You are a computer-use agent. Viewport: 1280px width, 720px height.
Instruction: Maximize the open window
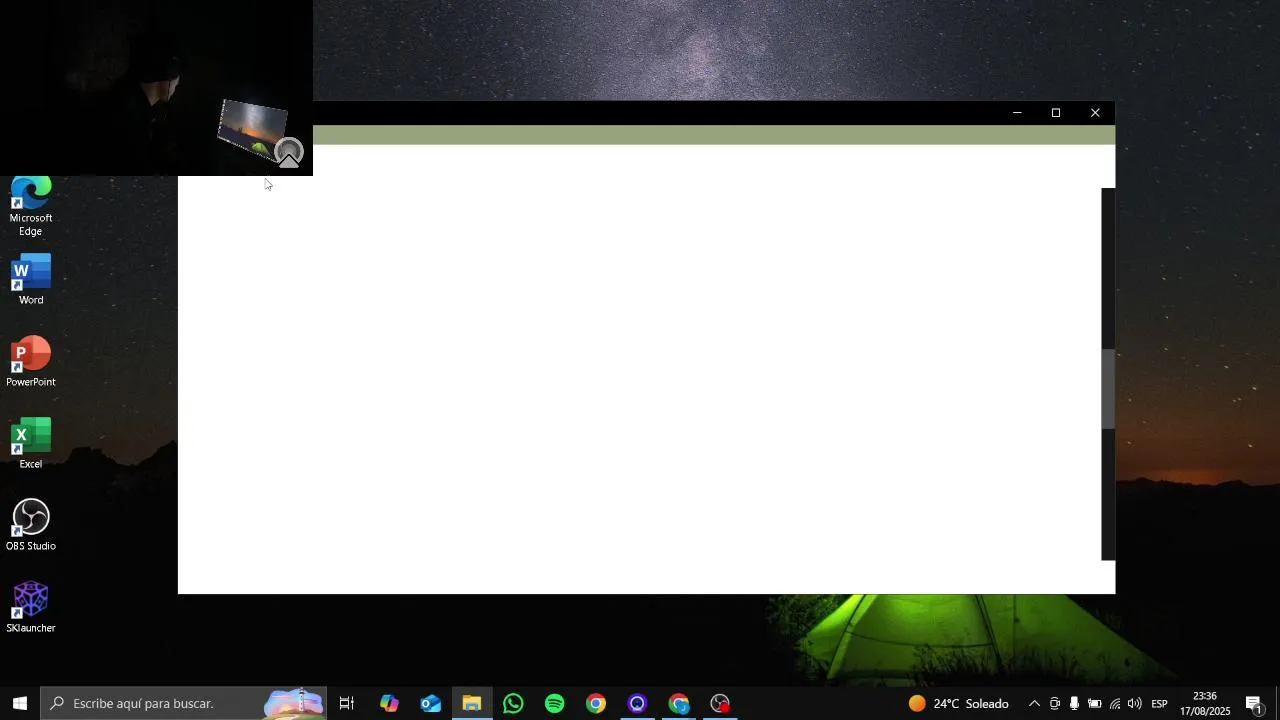[x=1056, y=113]
